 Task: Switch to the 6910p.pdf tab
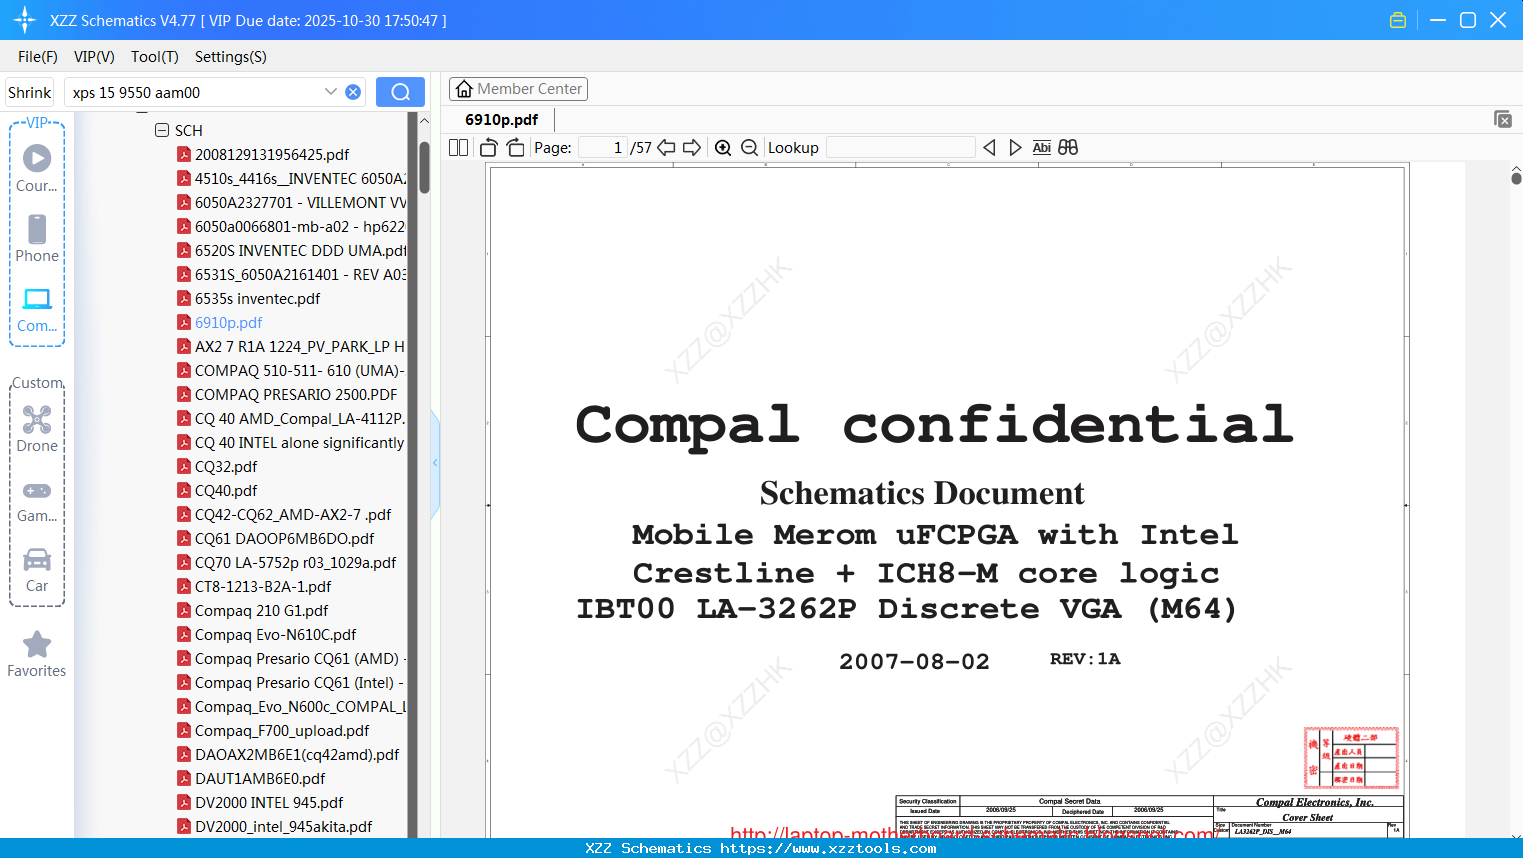pos(501,119)
